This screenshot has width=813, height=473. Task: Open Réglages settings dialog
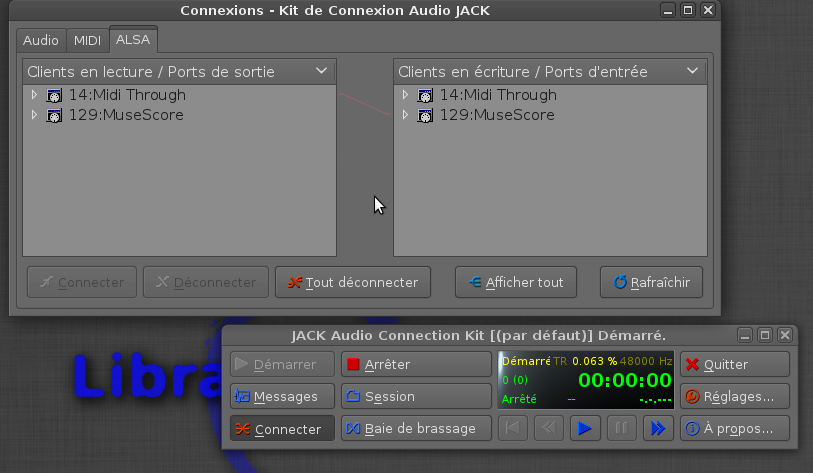coord(735,396)
